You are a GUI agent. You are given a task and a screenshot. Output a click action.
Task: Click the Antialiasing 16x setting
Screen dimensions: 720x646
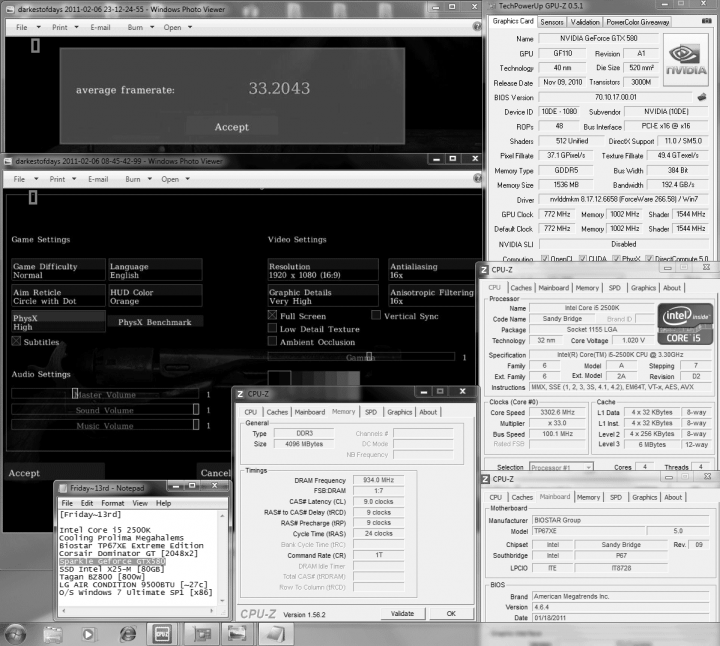pyautogui.click(x=433, y=270)
